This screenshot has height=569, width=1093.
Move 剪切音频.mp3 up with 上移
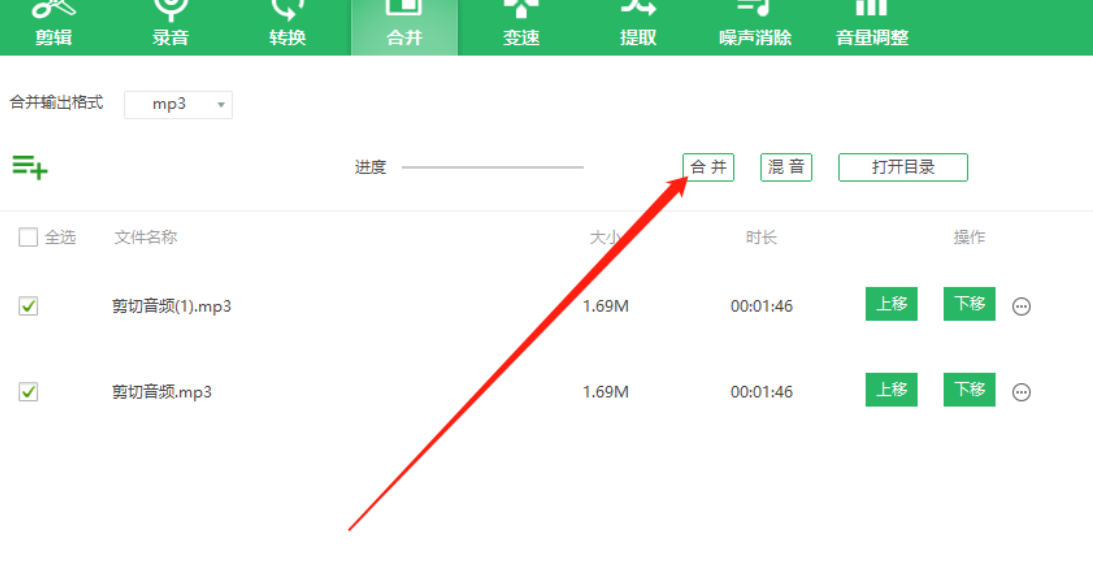pos(892,390)
